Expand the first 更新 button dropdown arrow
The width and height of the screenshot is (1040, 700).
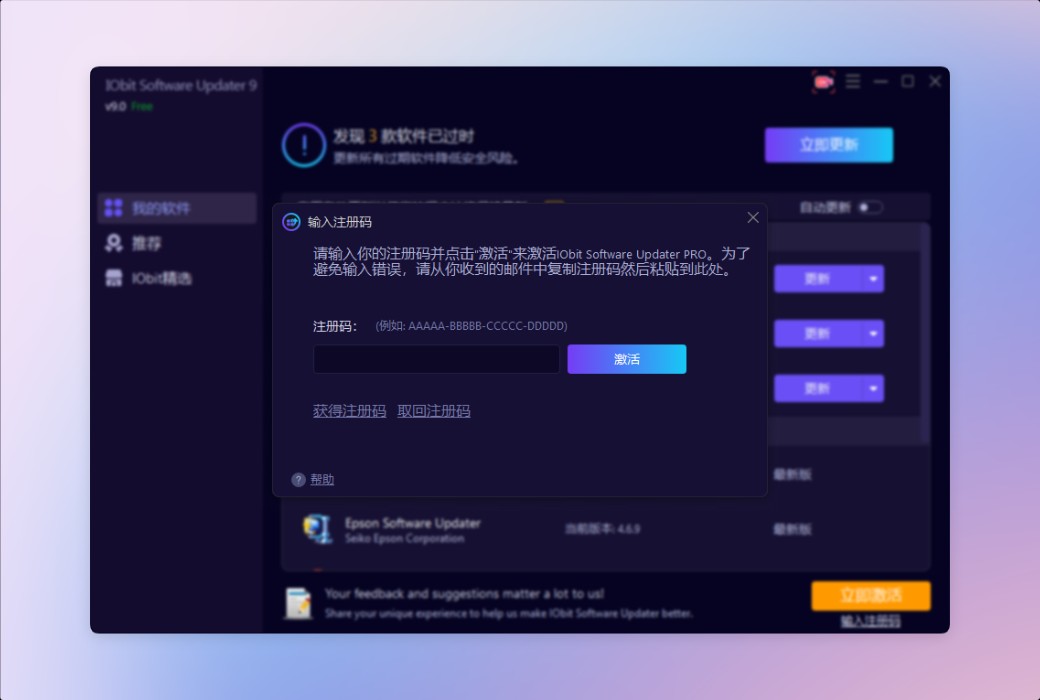click(x=874, y=279)
